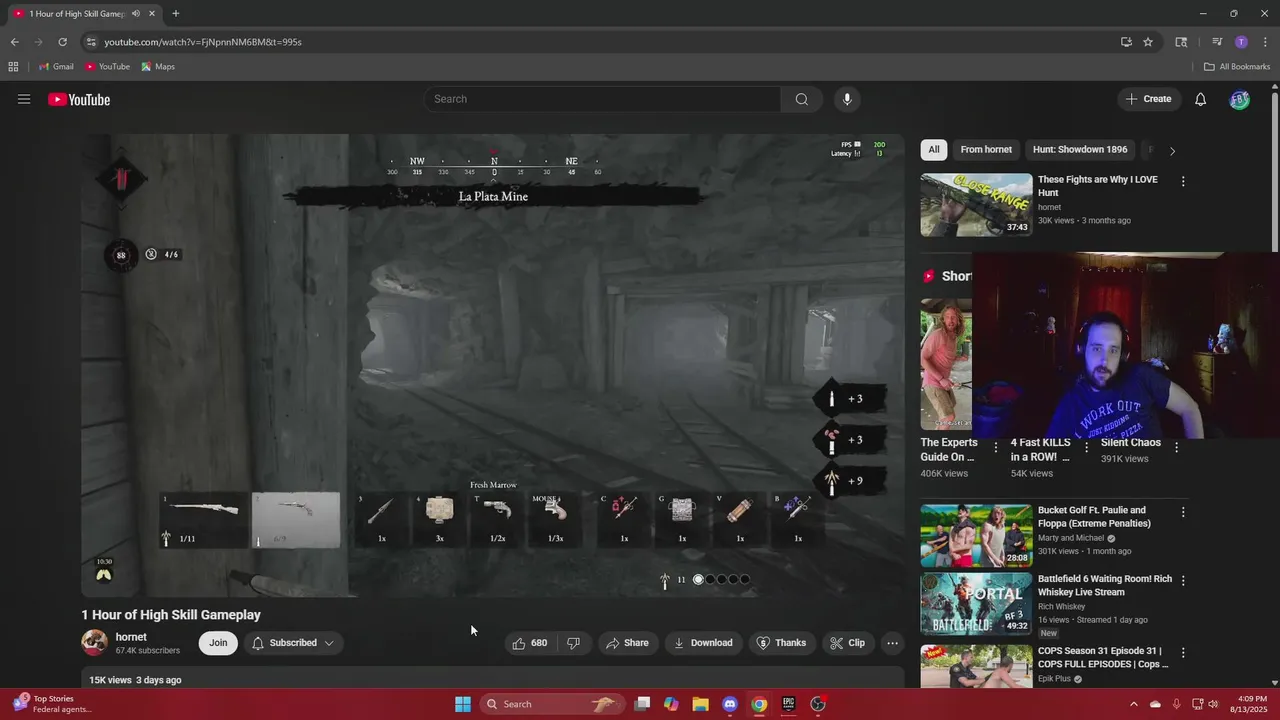Select the 'All' filter chip
Viewport: 1280px width, 720px height.
(934, 150)
